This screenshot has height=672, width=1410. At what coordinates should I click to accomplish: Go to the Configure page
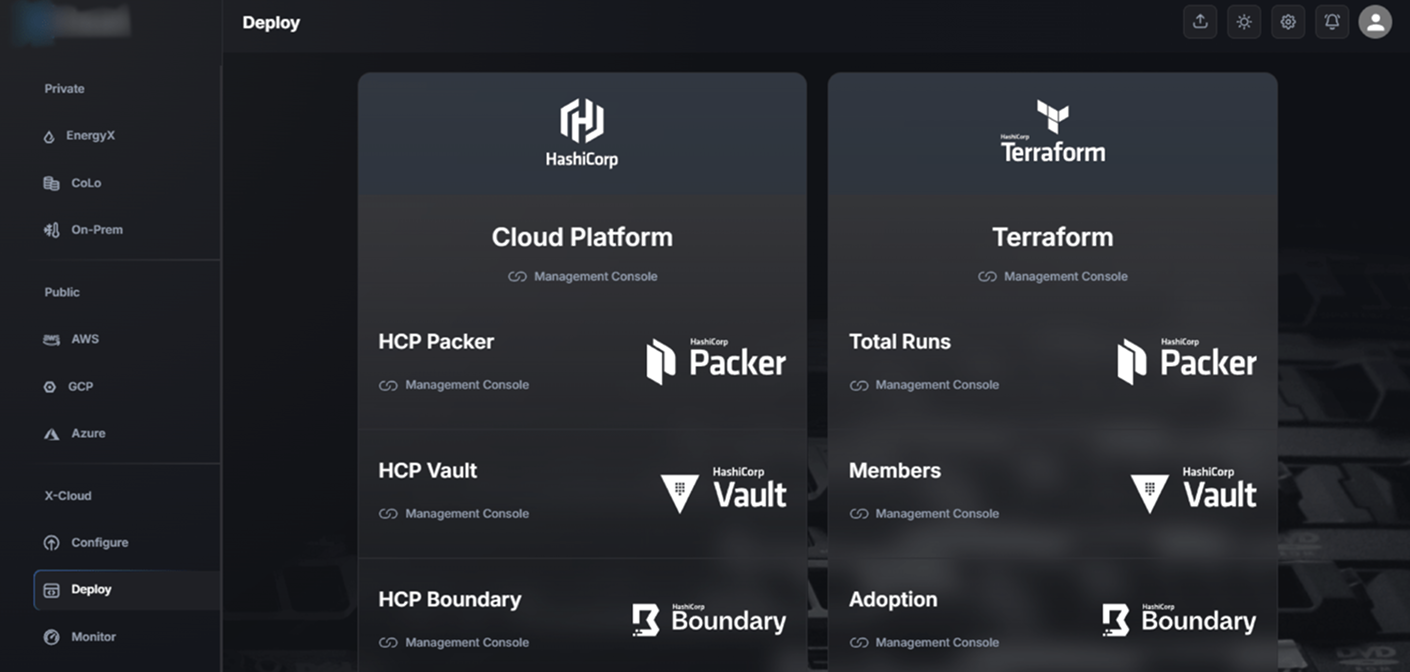pos(100,542)
